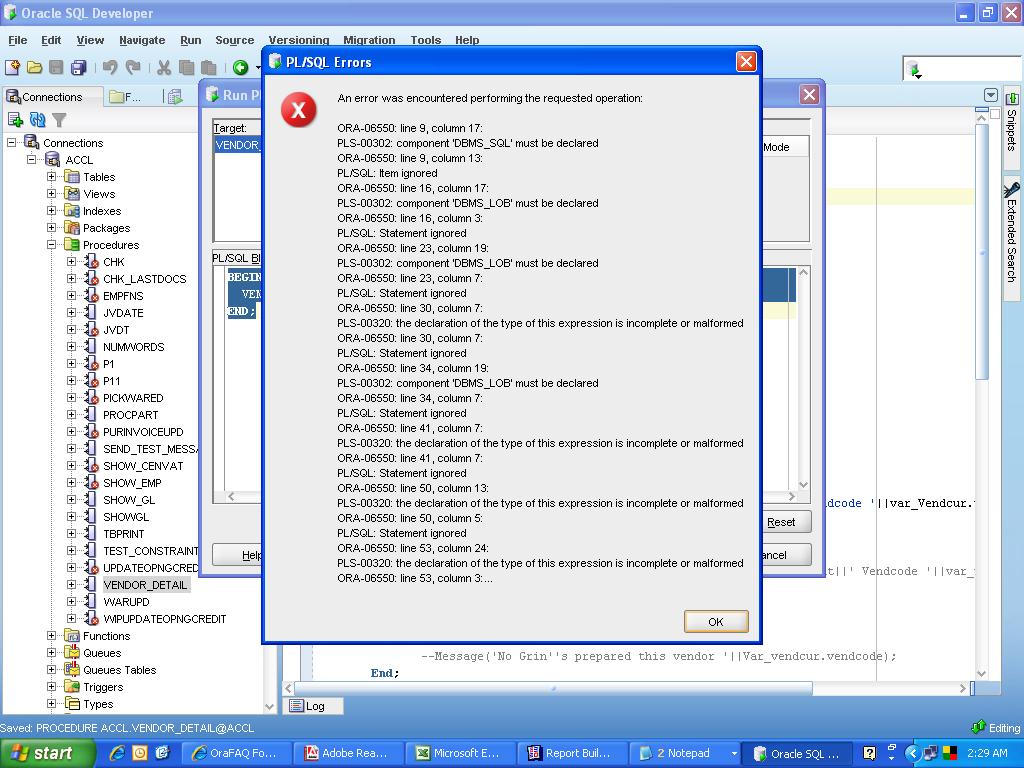Click the New Connection green plus icon
Image resolution: width=1024 pixels, height=768 pixels.
click(x=15, y=120)
